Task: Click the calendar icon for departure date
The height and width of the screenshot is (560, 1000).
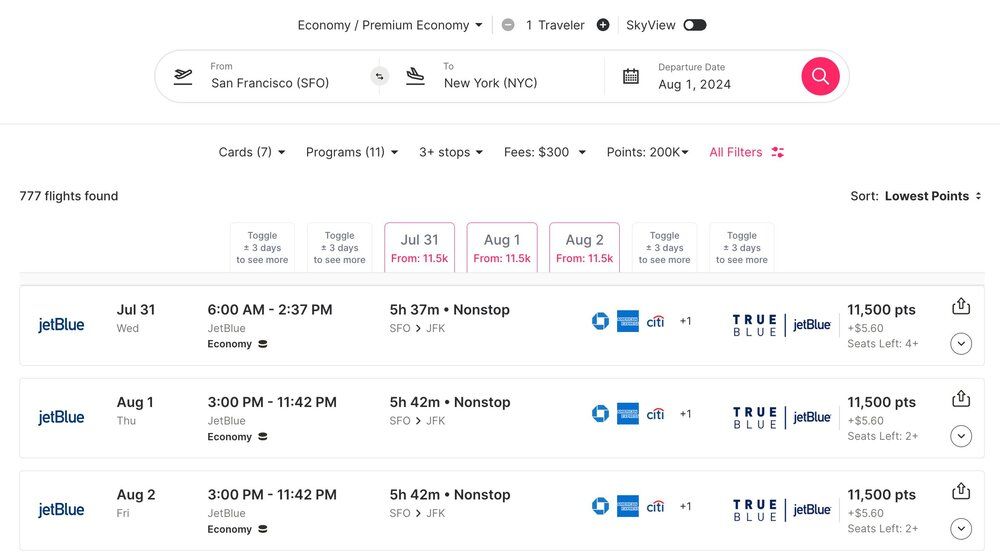Action: point(631,76)
